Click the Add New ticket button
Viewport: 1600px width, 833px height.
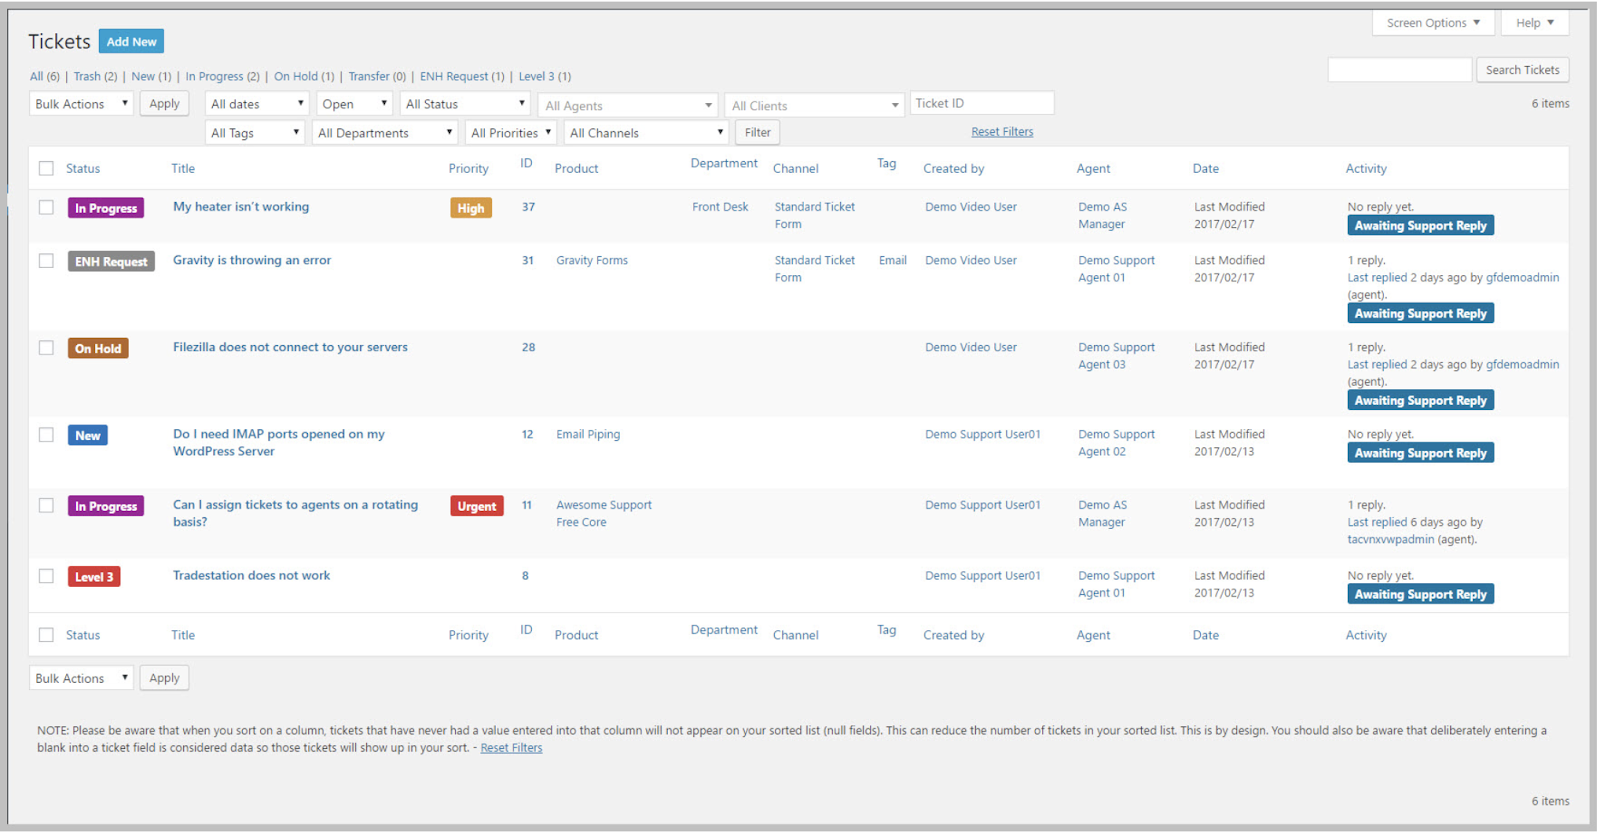131,42
